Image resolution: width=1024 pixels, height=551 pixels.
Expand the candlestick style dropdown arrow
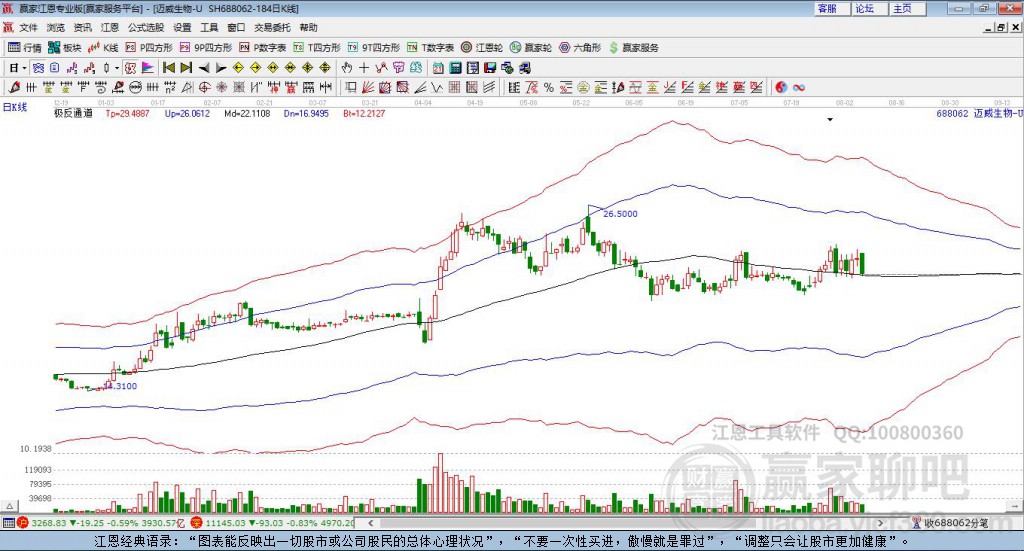point(117,68)
